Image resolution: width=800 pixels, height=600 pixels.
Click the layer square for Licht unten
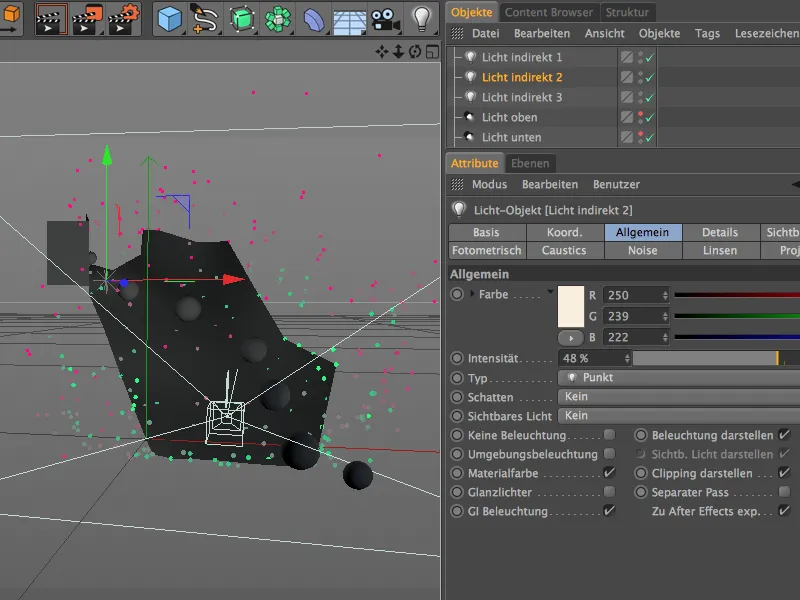point(627,137)
